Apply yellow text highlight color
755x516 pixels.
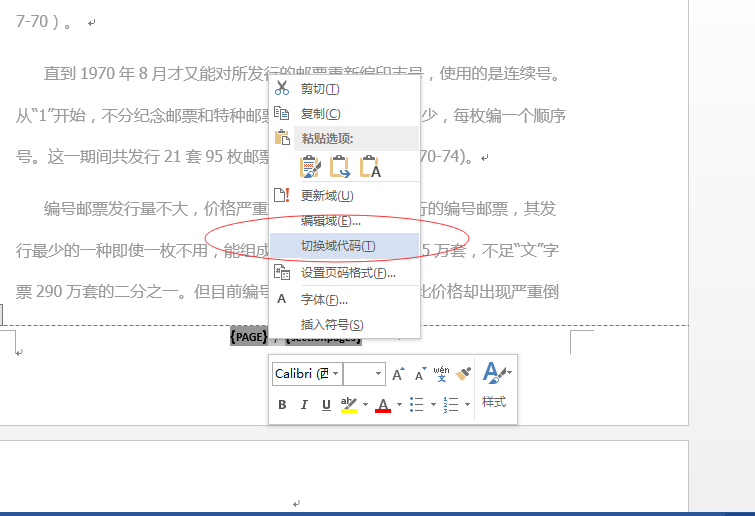[349, 405]
